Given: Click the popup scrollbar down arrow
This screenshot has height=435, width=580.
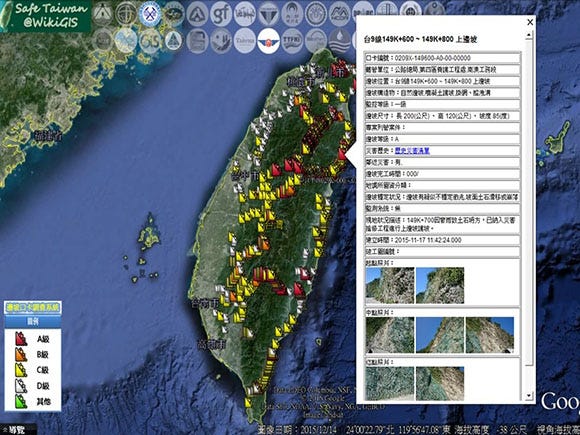Looking at the screenshot, I should (529, 395).
